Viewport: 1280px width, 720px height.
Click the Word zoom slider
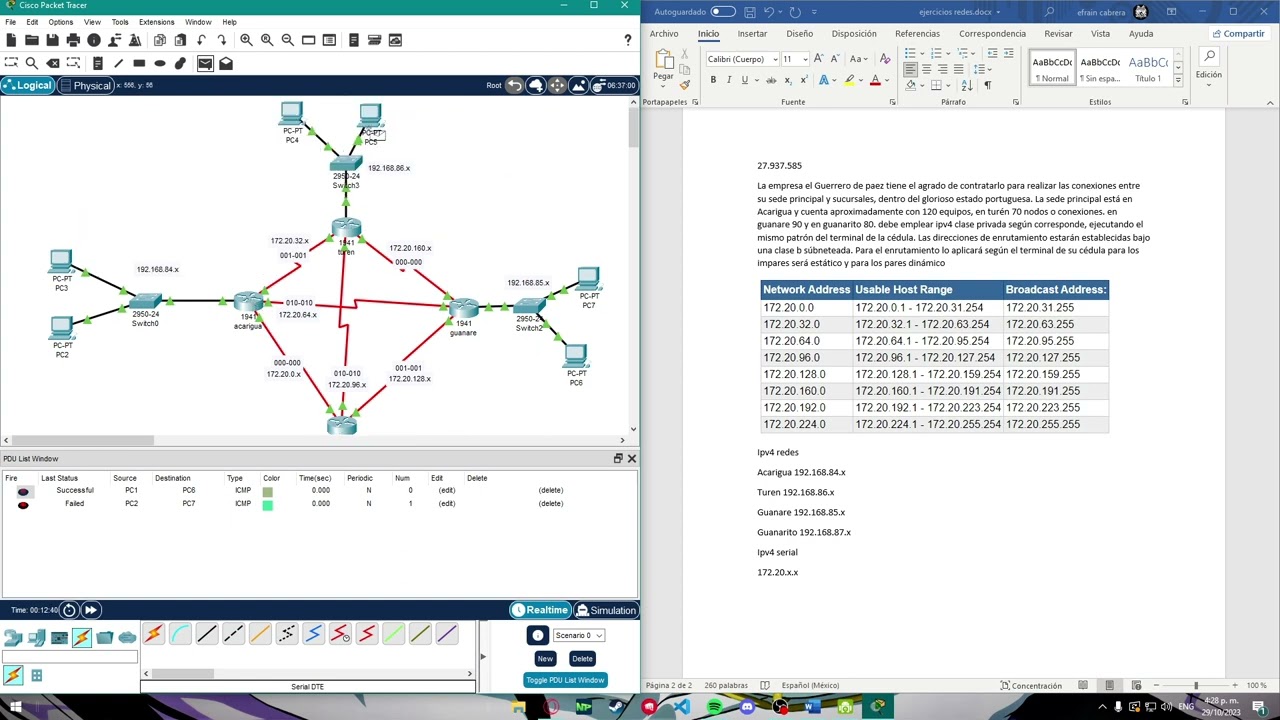click(1196, 685)
